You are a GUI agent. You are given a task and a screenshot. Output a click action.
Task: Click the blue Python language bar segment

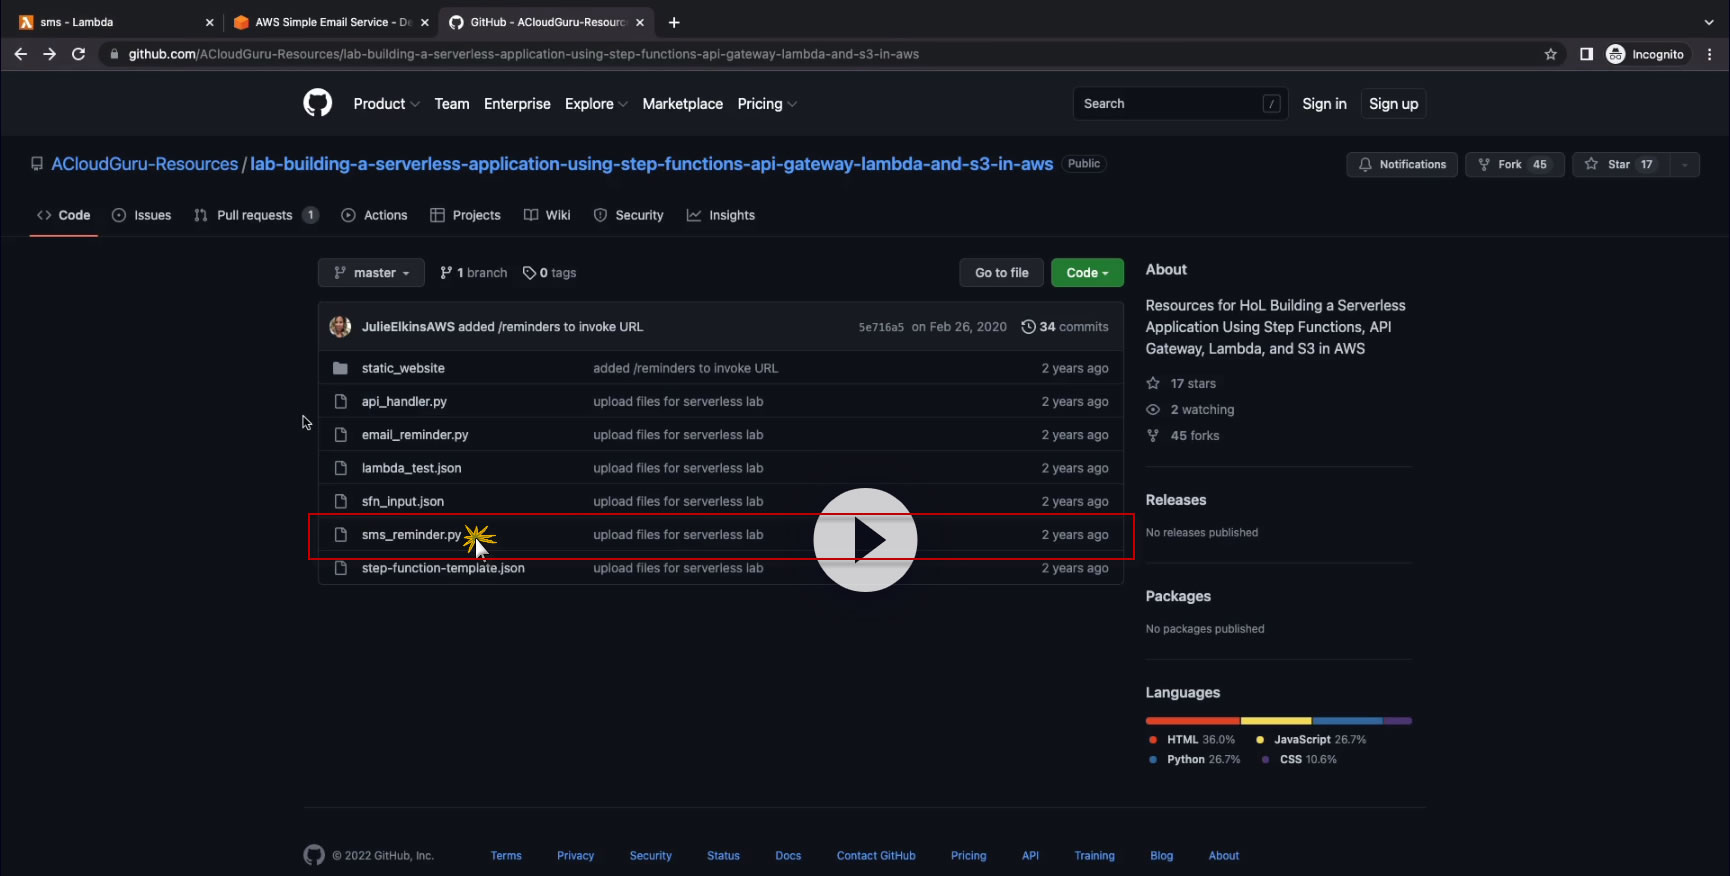(1348, 721)
